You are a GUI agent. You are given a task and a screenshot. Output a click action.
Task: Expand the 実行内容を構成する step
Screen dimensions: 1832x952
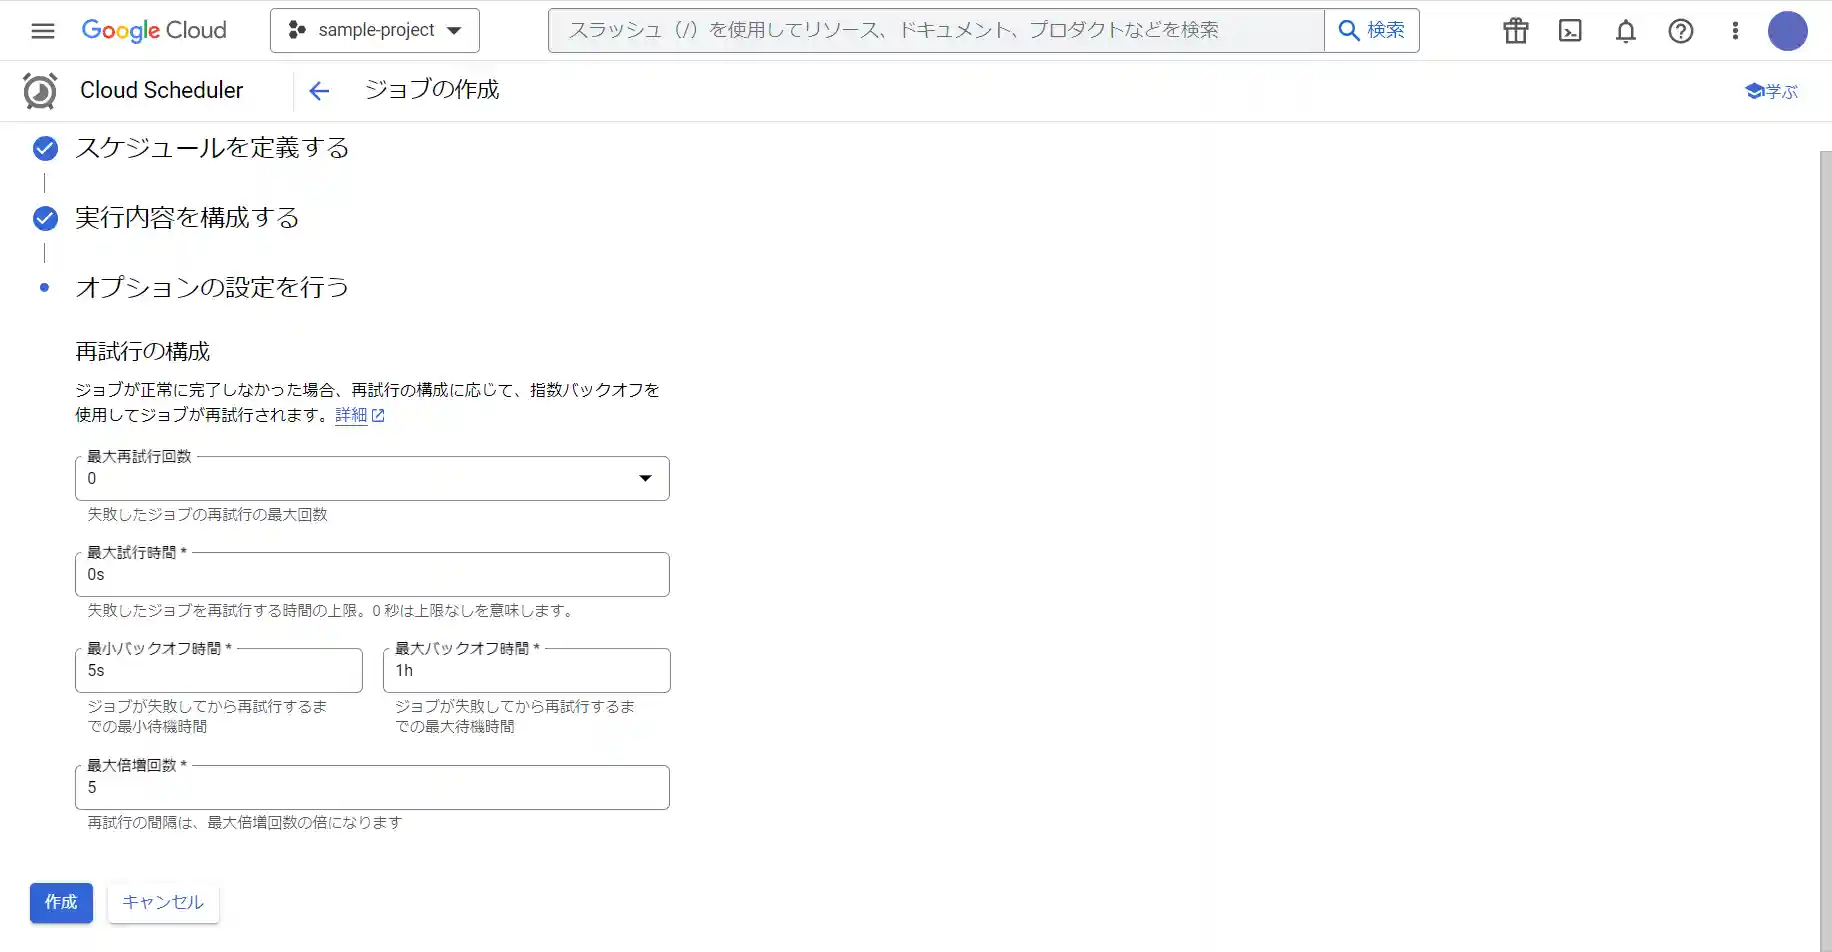tap(187, 218)
